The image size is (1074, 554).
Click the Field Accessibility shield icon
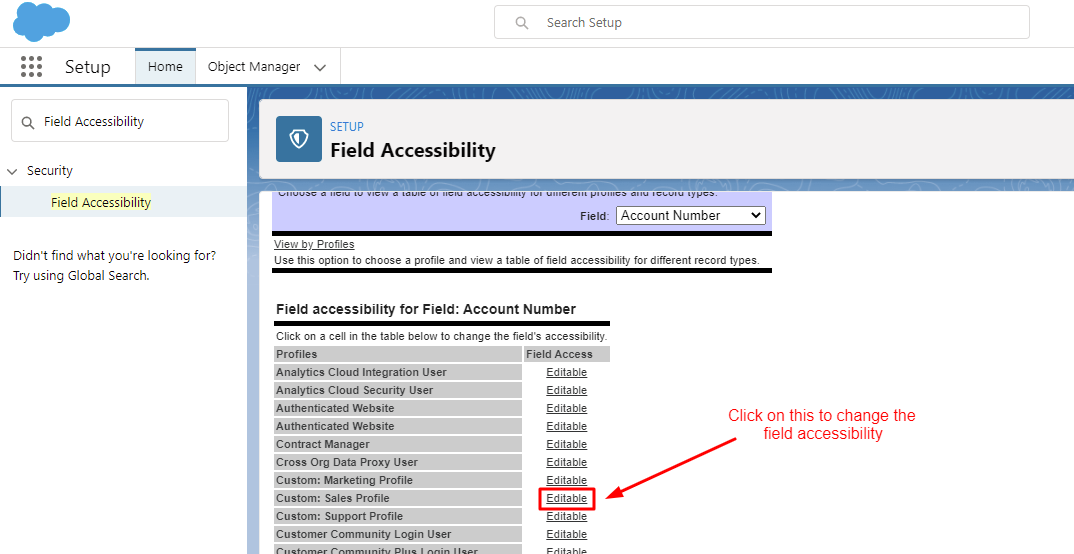299,139
